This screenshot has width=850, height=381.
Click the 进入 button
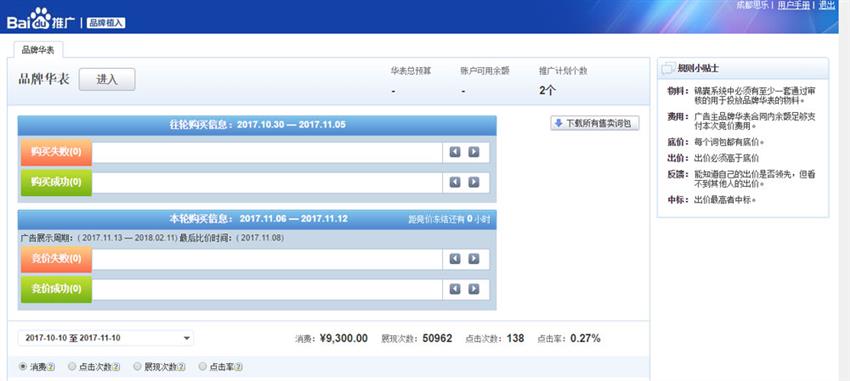pyautogui.click(x=107, y=79)
